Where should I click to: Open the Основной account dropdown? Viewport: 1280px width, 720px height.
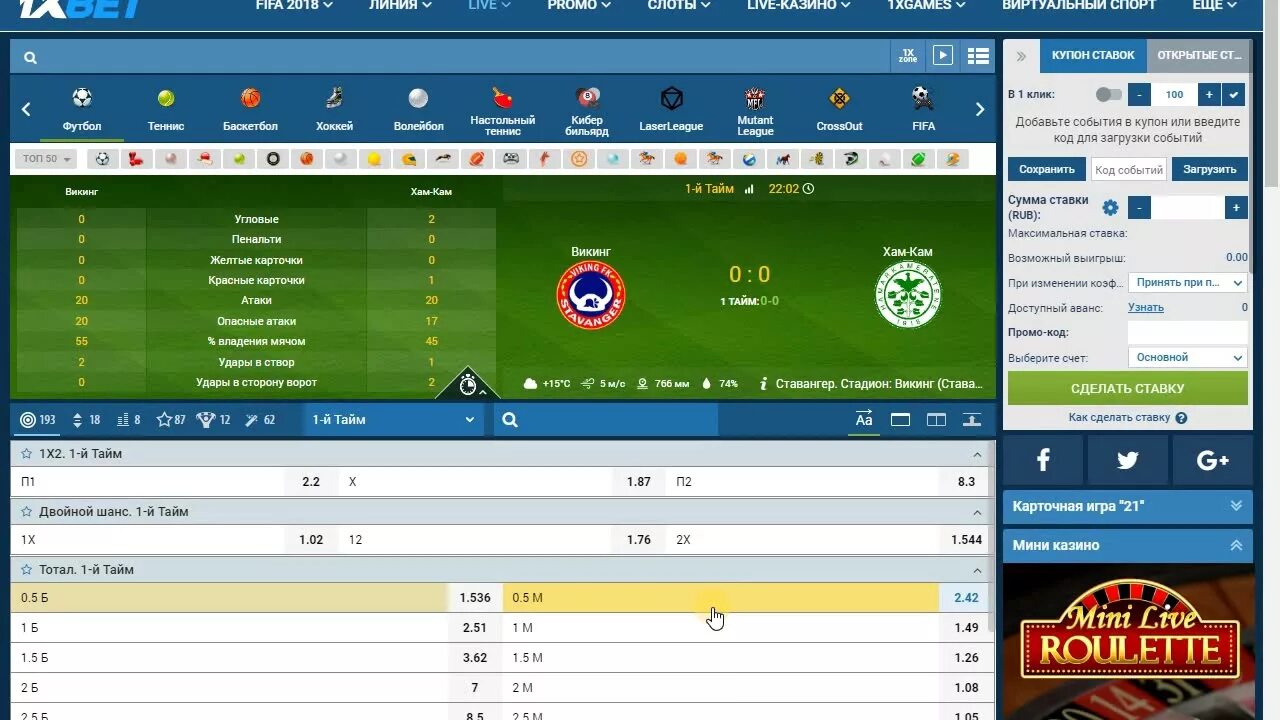tap(1187, 358)
